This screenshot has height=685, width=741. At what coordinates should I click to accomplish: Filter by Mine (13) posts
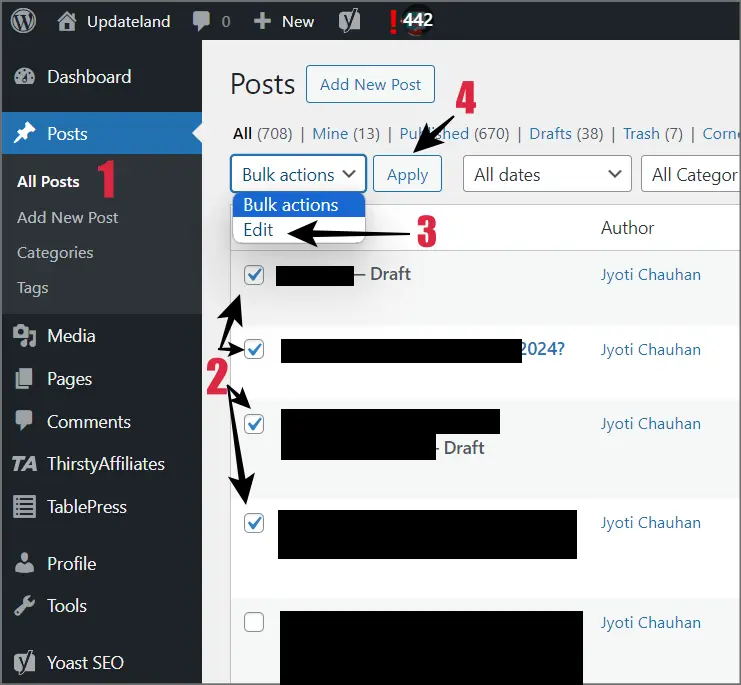[x=346, y=134]
